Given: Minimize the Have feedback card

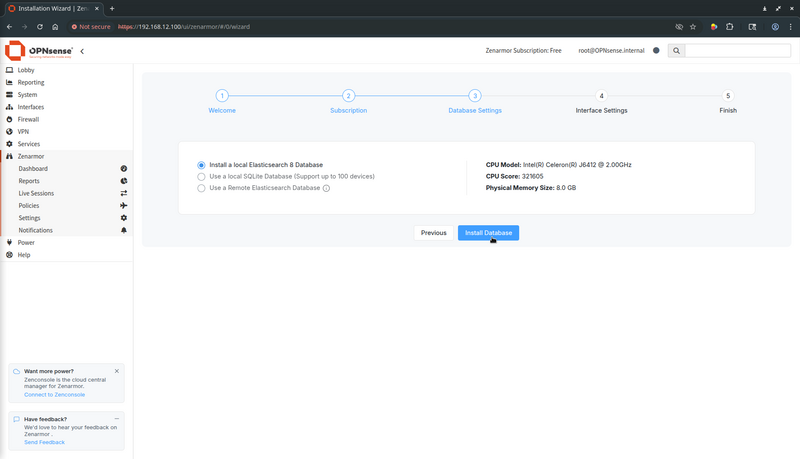Looking at the screenshot, I should [117, 419].
